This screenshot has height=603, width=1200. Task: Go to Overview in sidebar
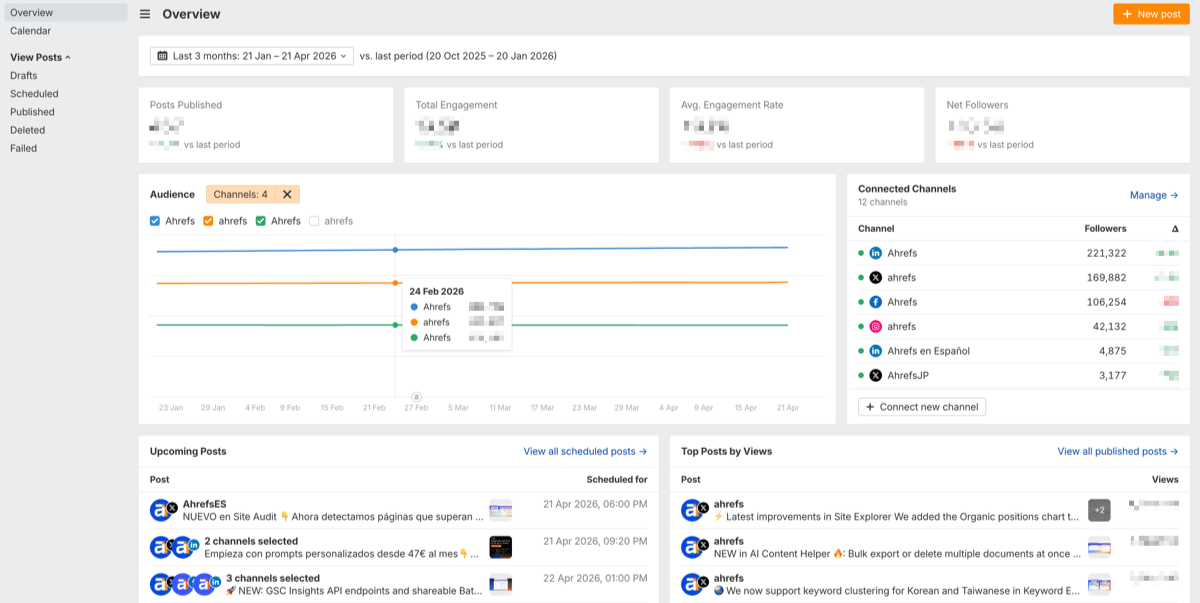64,13
